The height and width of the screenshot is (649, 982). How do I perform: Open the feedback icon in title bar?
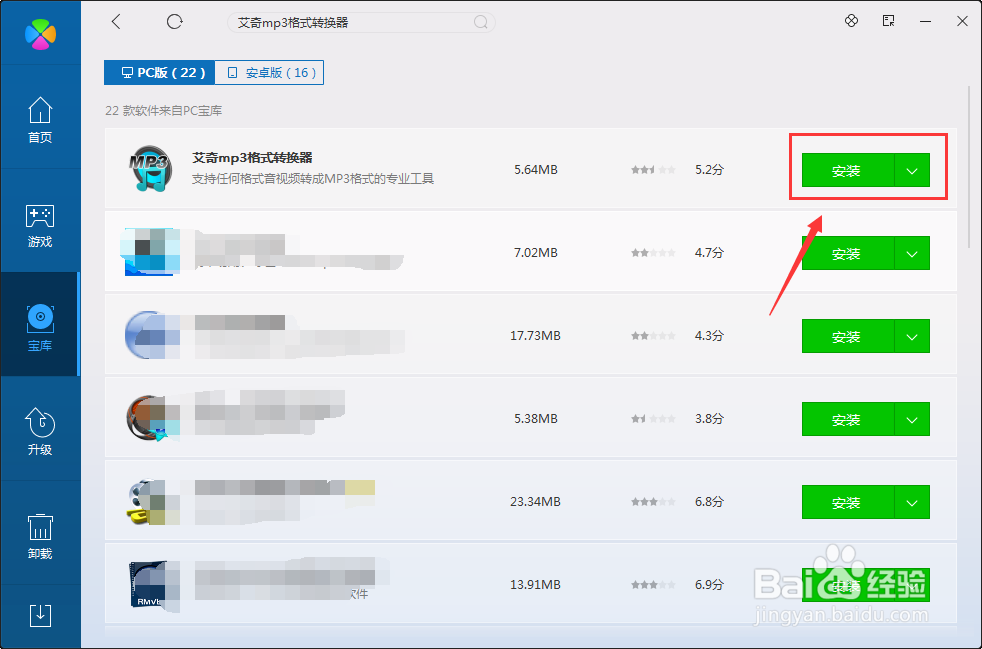[x=889, y=21]
